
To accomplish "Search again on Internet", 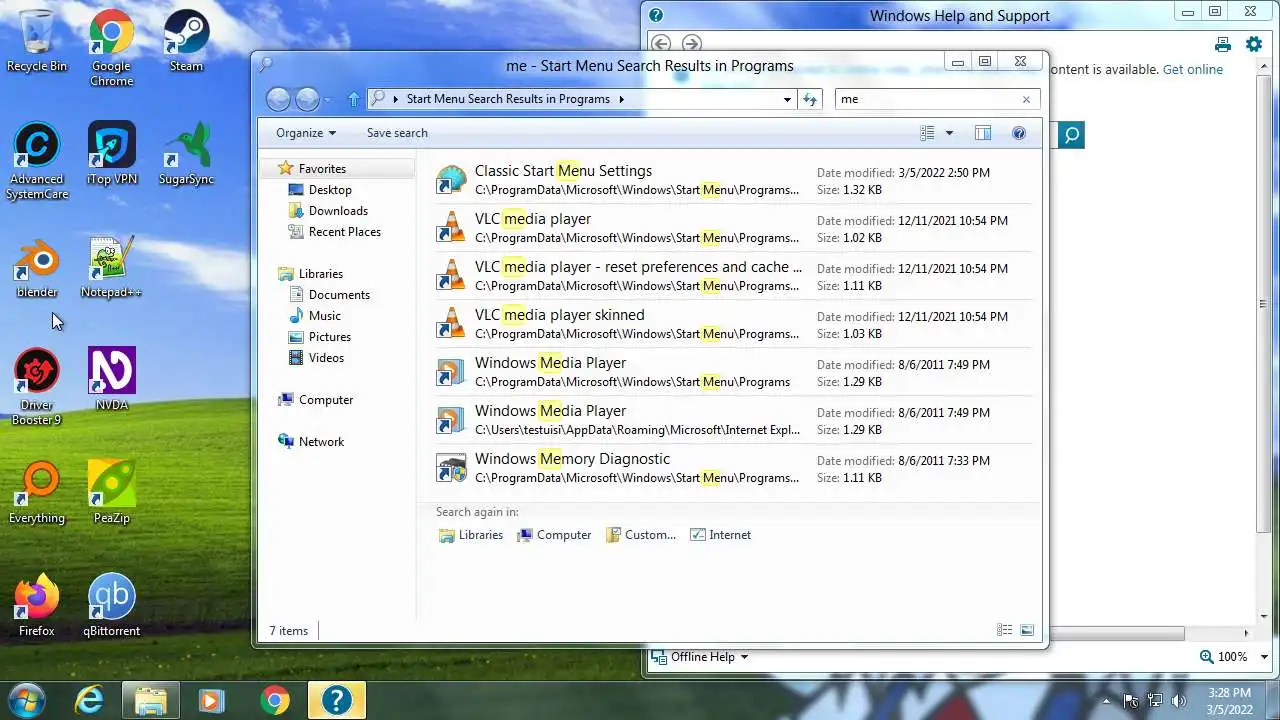I will [x=721, y=535].
